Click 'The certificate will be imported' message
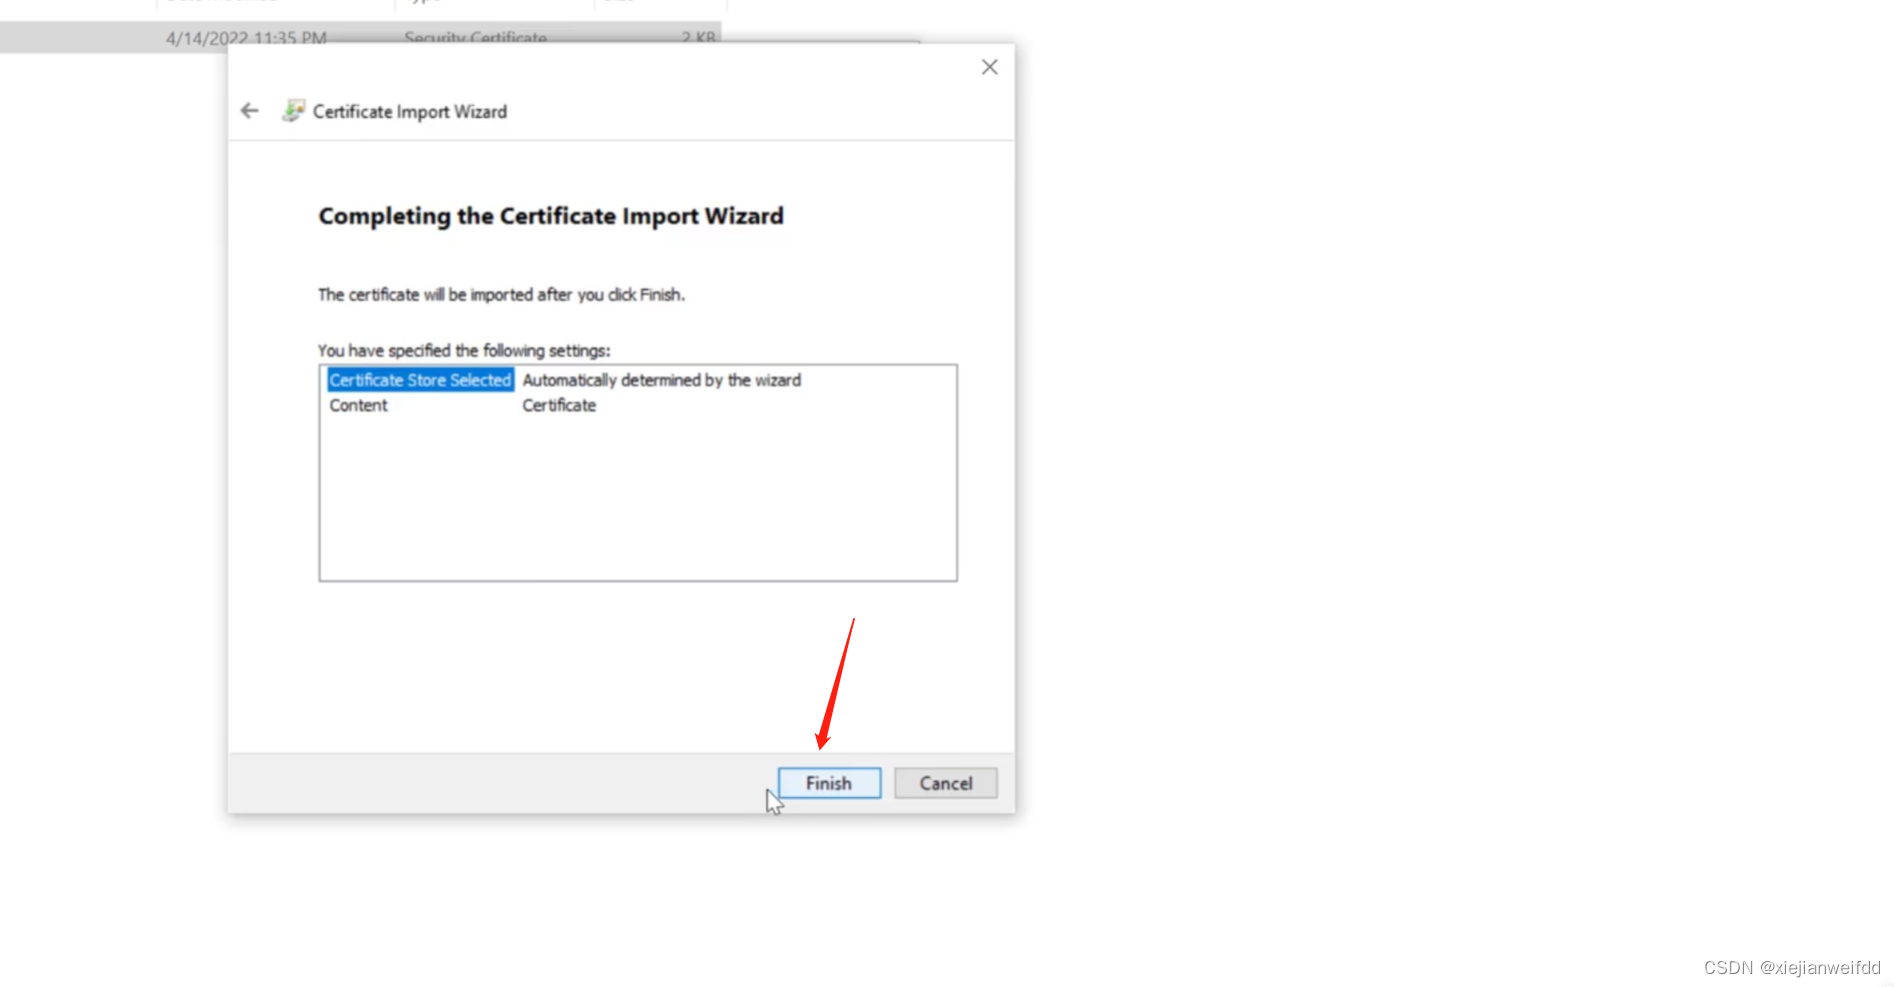The width and height of the screenshot is (1895, 987). [501, 294]
